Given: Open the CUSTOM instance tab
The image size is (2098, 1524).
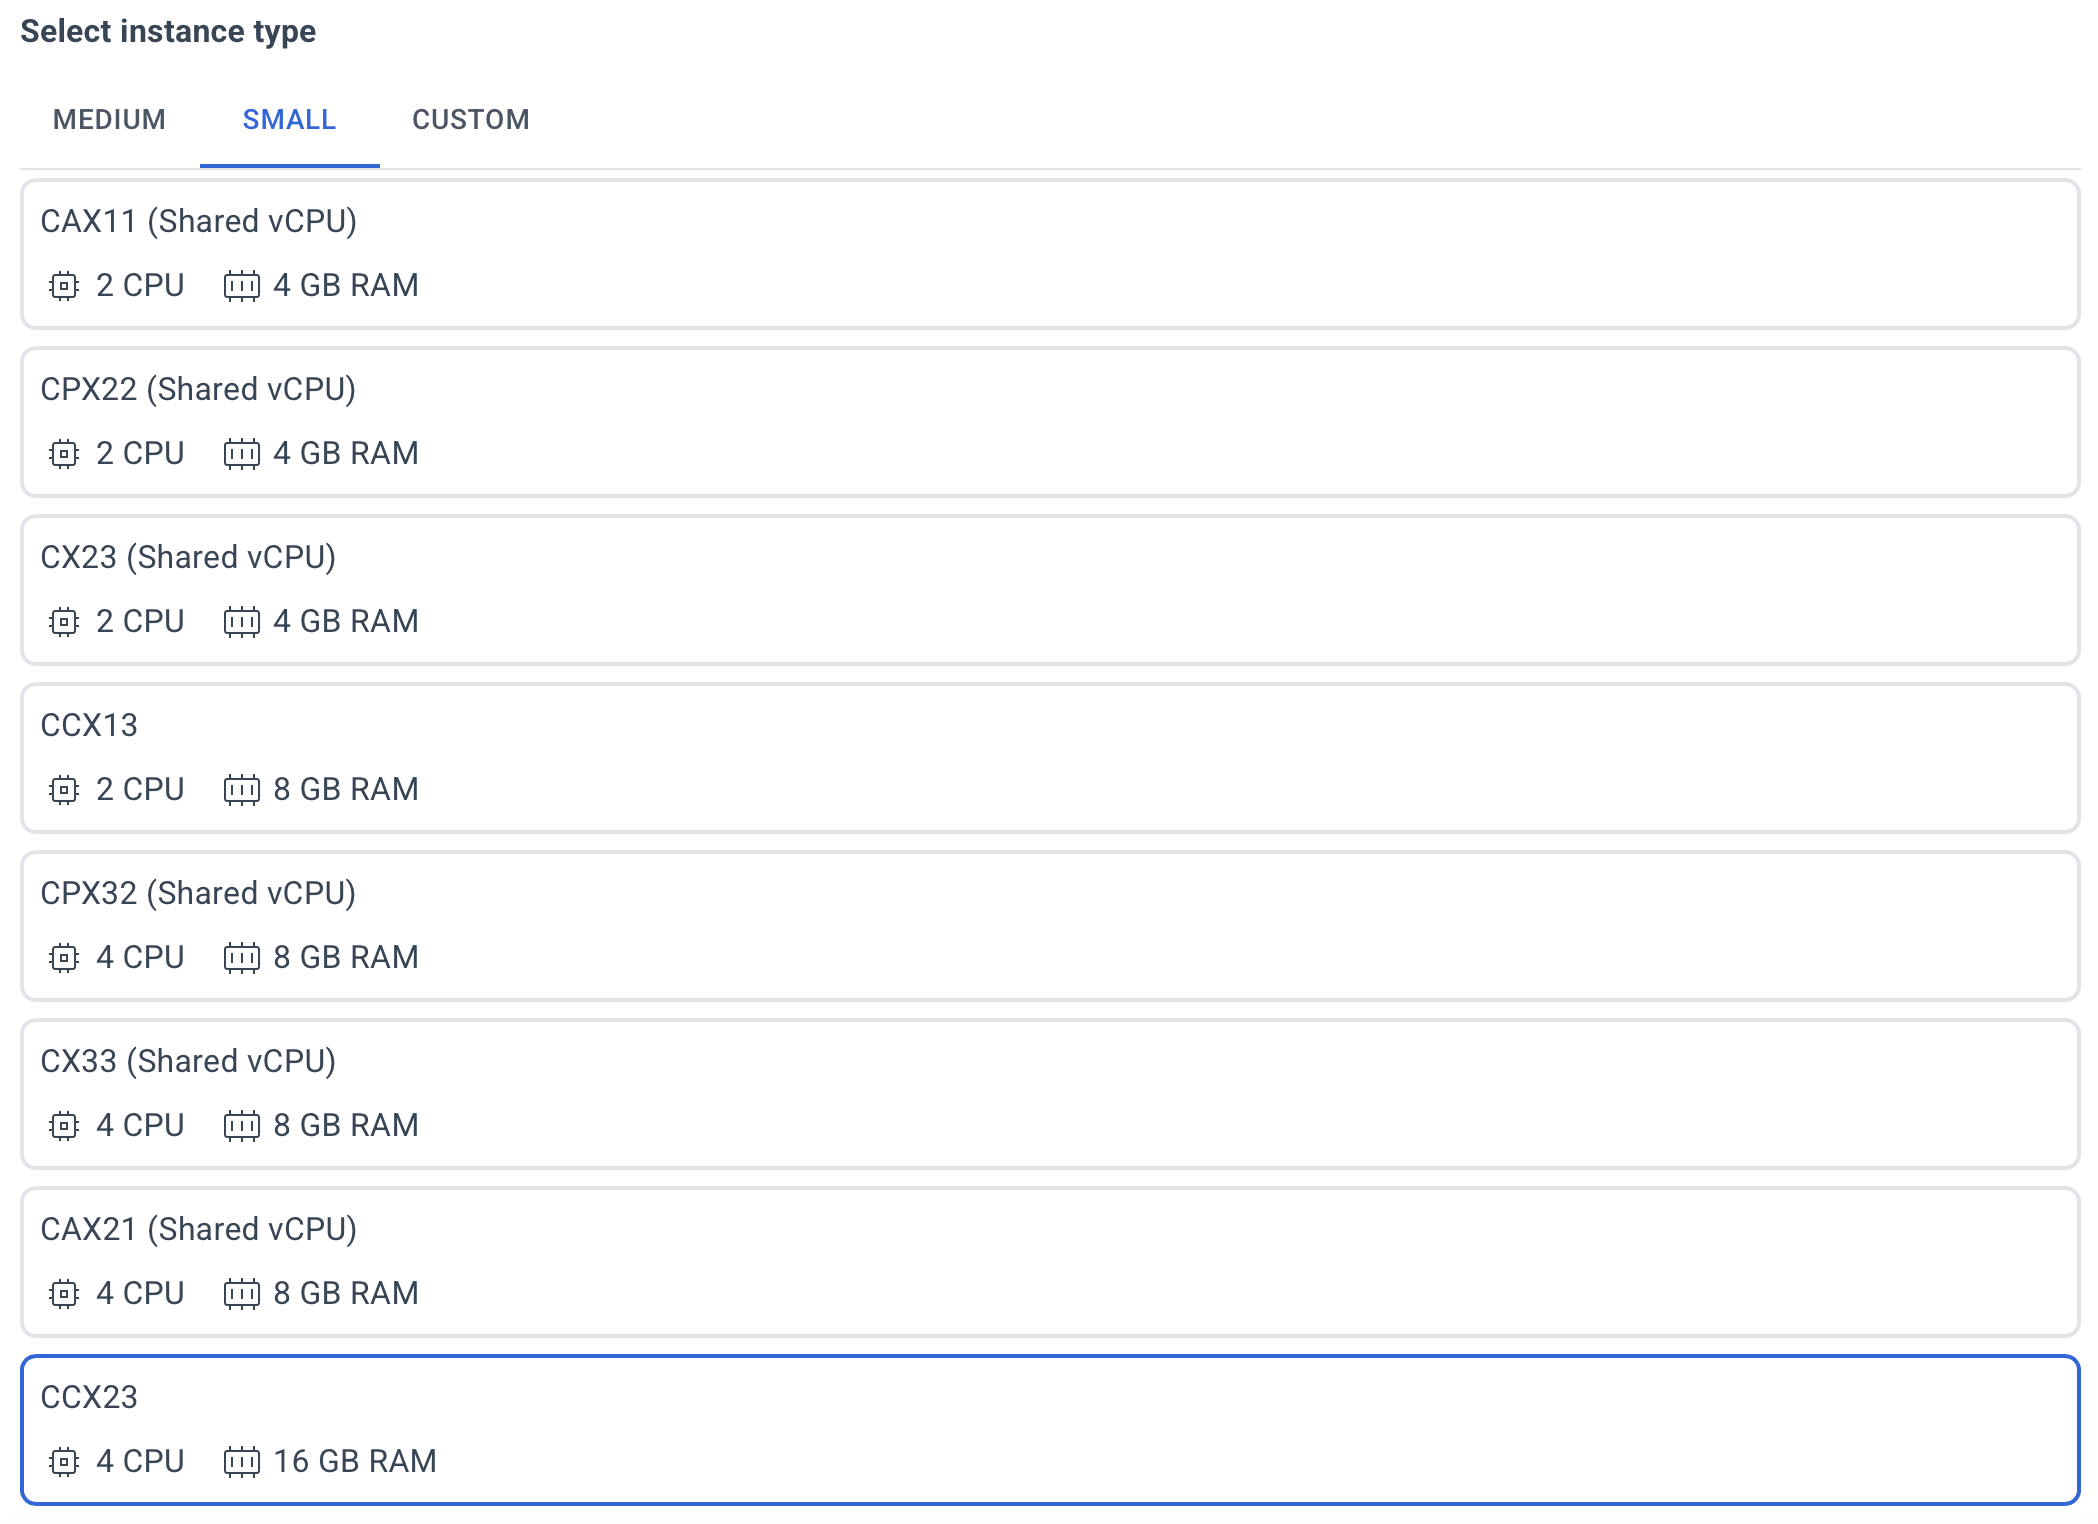Looking at the screenshot, I should [x=470, y=120].
